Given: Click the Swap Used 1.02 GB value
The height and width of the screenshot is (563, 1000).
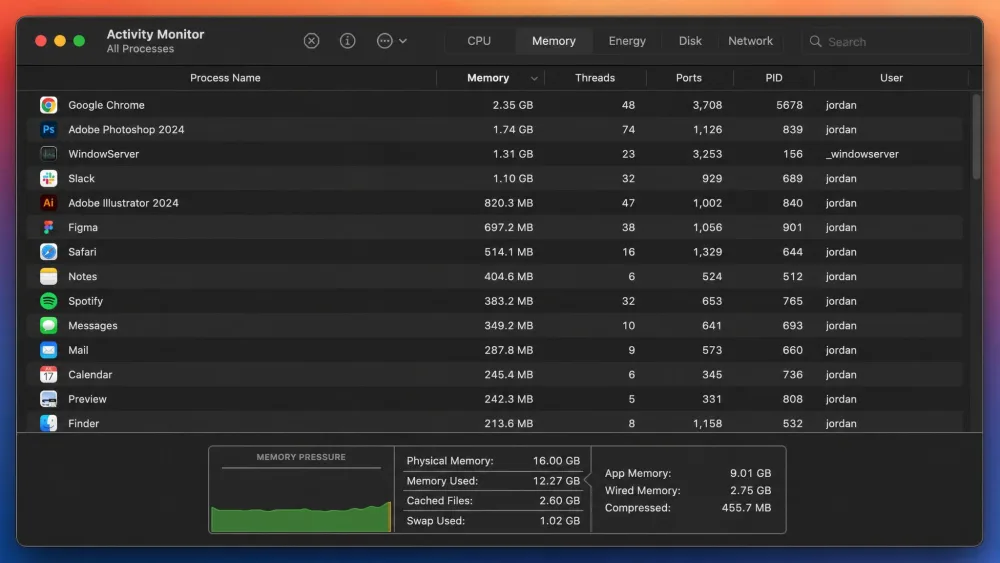Looking at the screenshot, I should (559, 520).
